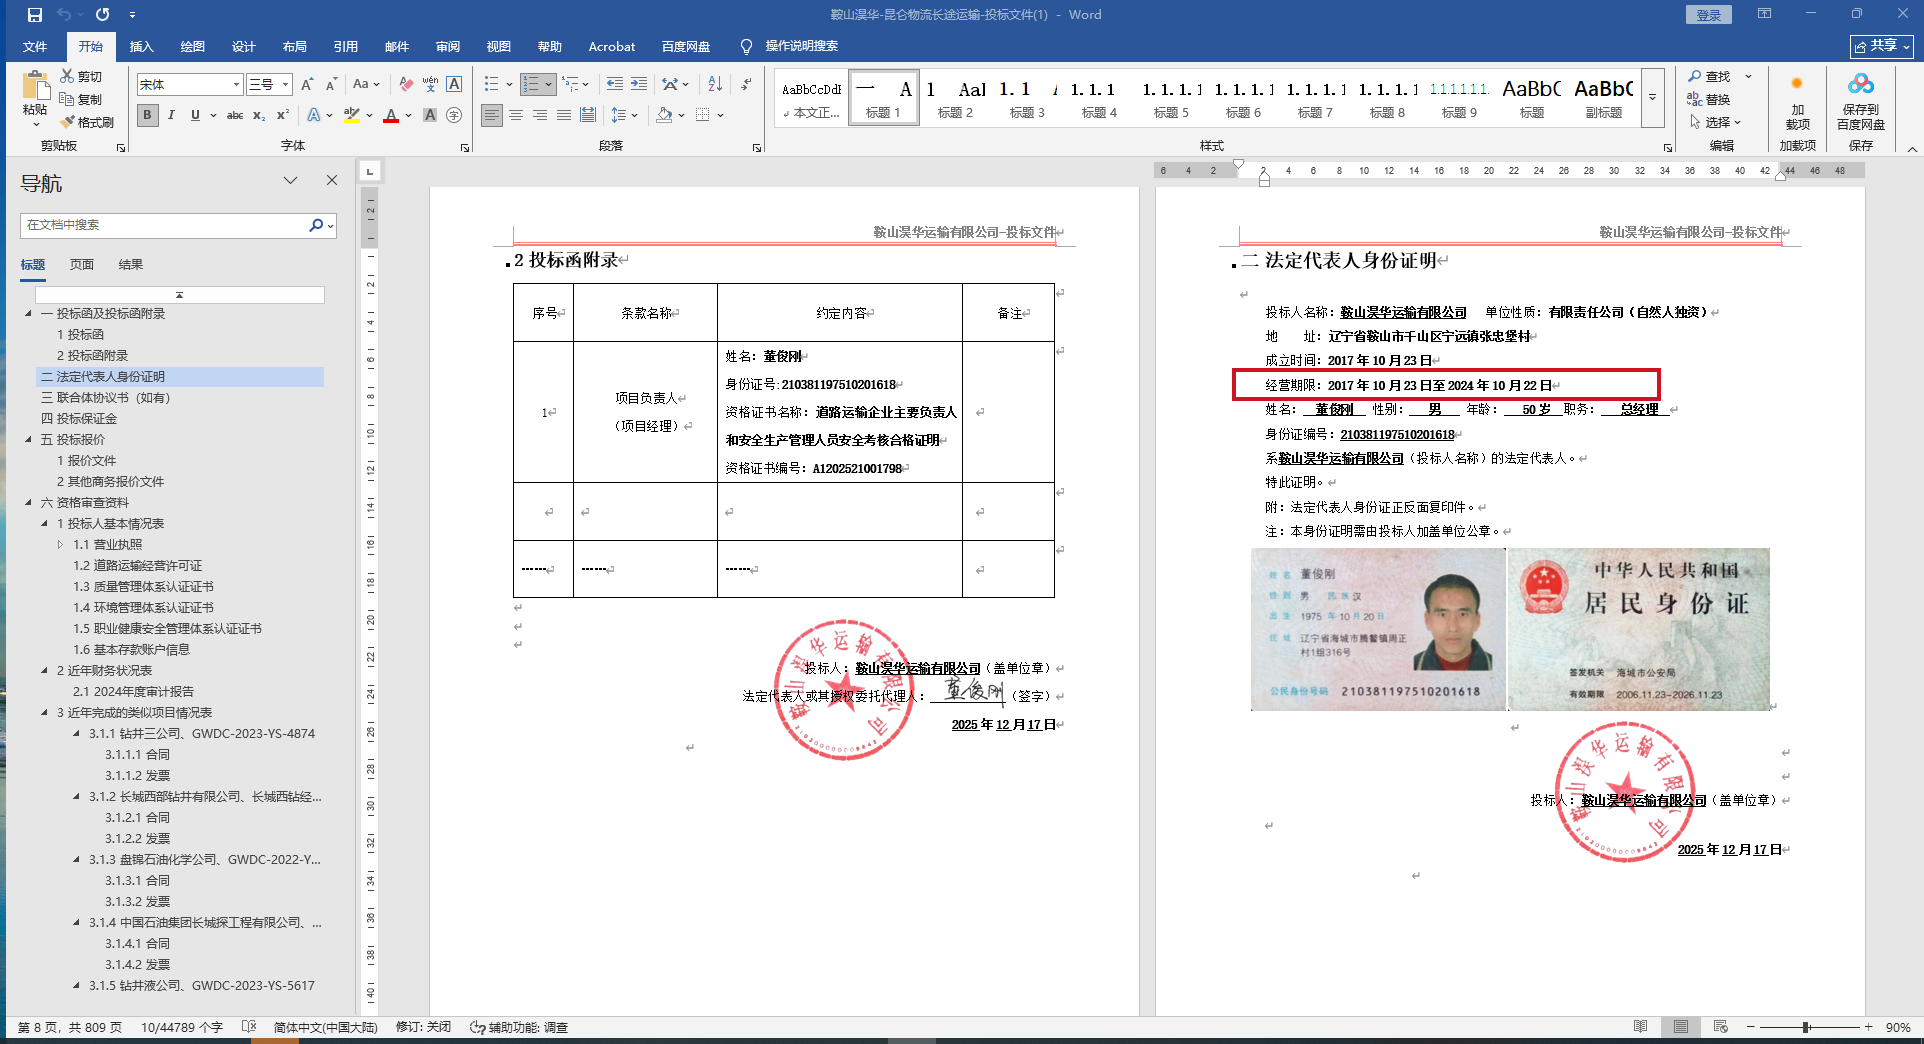The image size is (1924, 1044).
Task: Apply character border to text
Action: [x=454, y=85]
